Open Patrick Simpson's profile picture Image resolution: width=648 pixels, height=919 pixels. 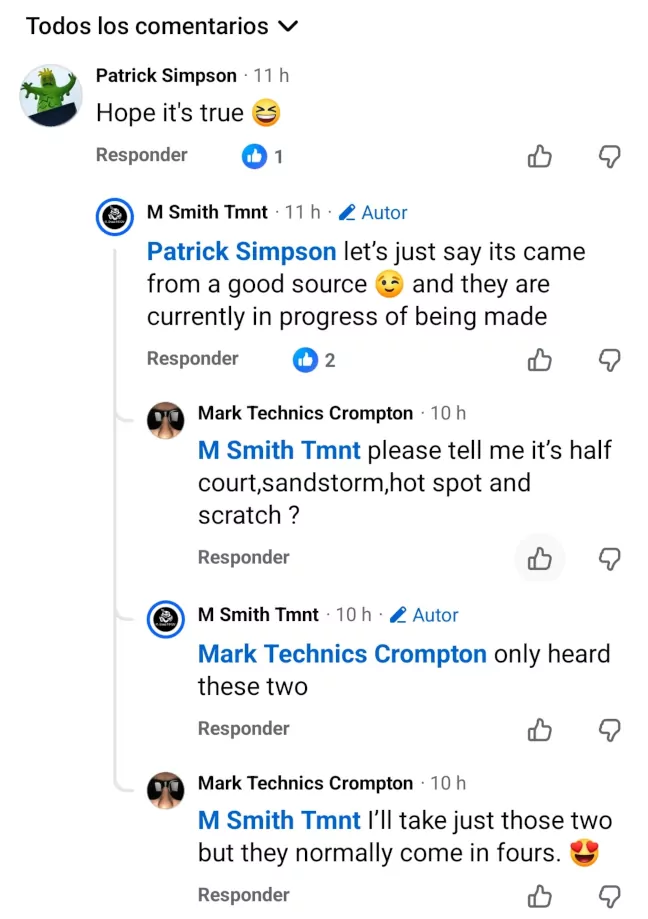[x=50, y=96]
